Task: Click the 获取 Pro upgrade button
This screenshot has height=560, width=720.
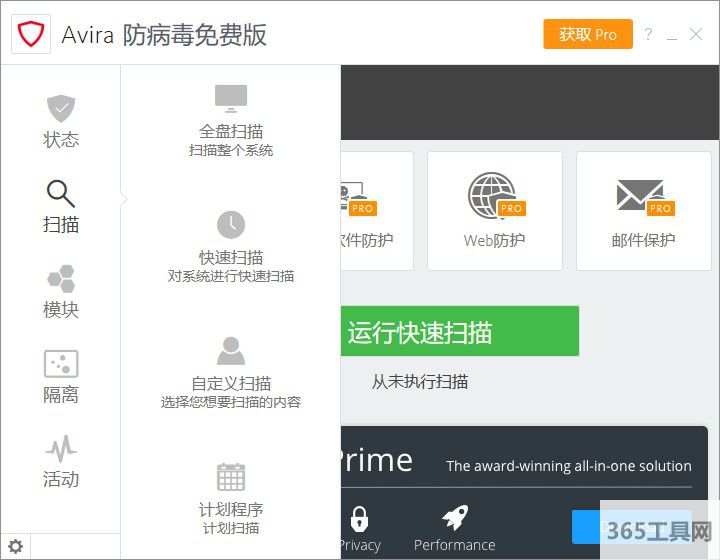Action: coord(588,34)
